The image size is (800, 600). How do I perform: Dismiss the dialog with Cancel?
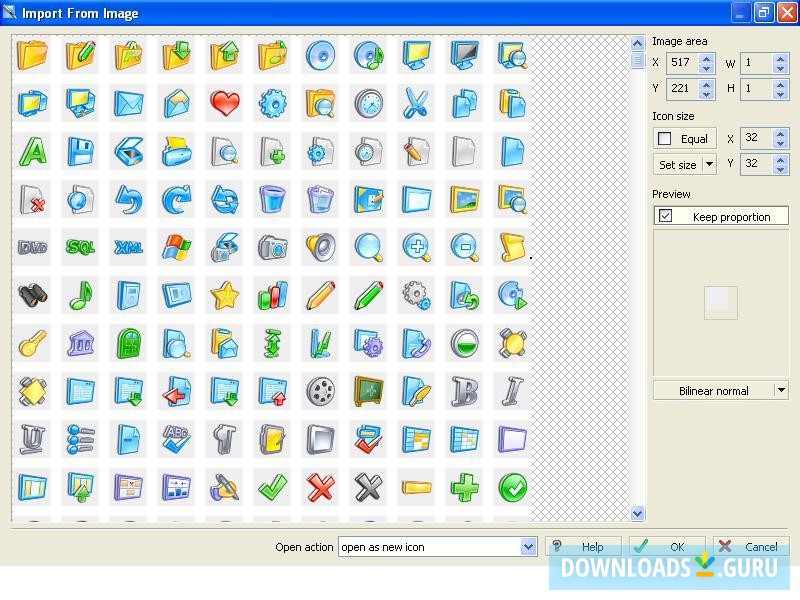[750, 547]
